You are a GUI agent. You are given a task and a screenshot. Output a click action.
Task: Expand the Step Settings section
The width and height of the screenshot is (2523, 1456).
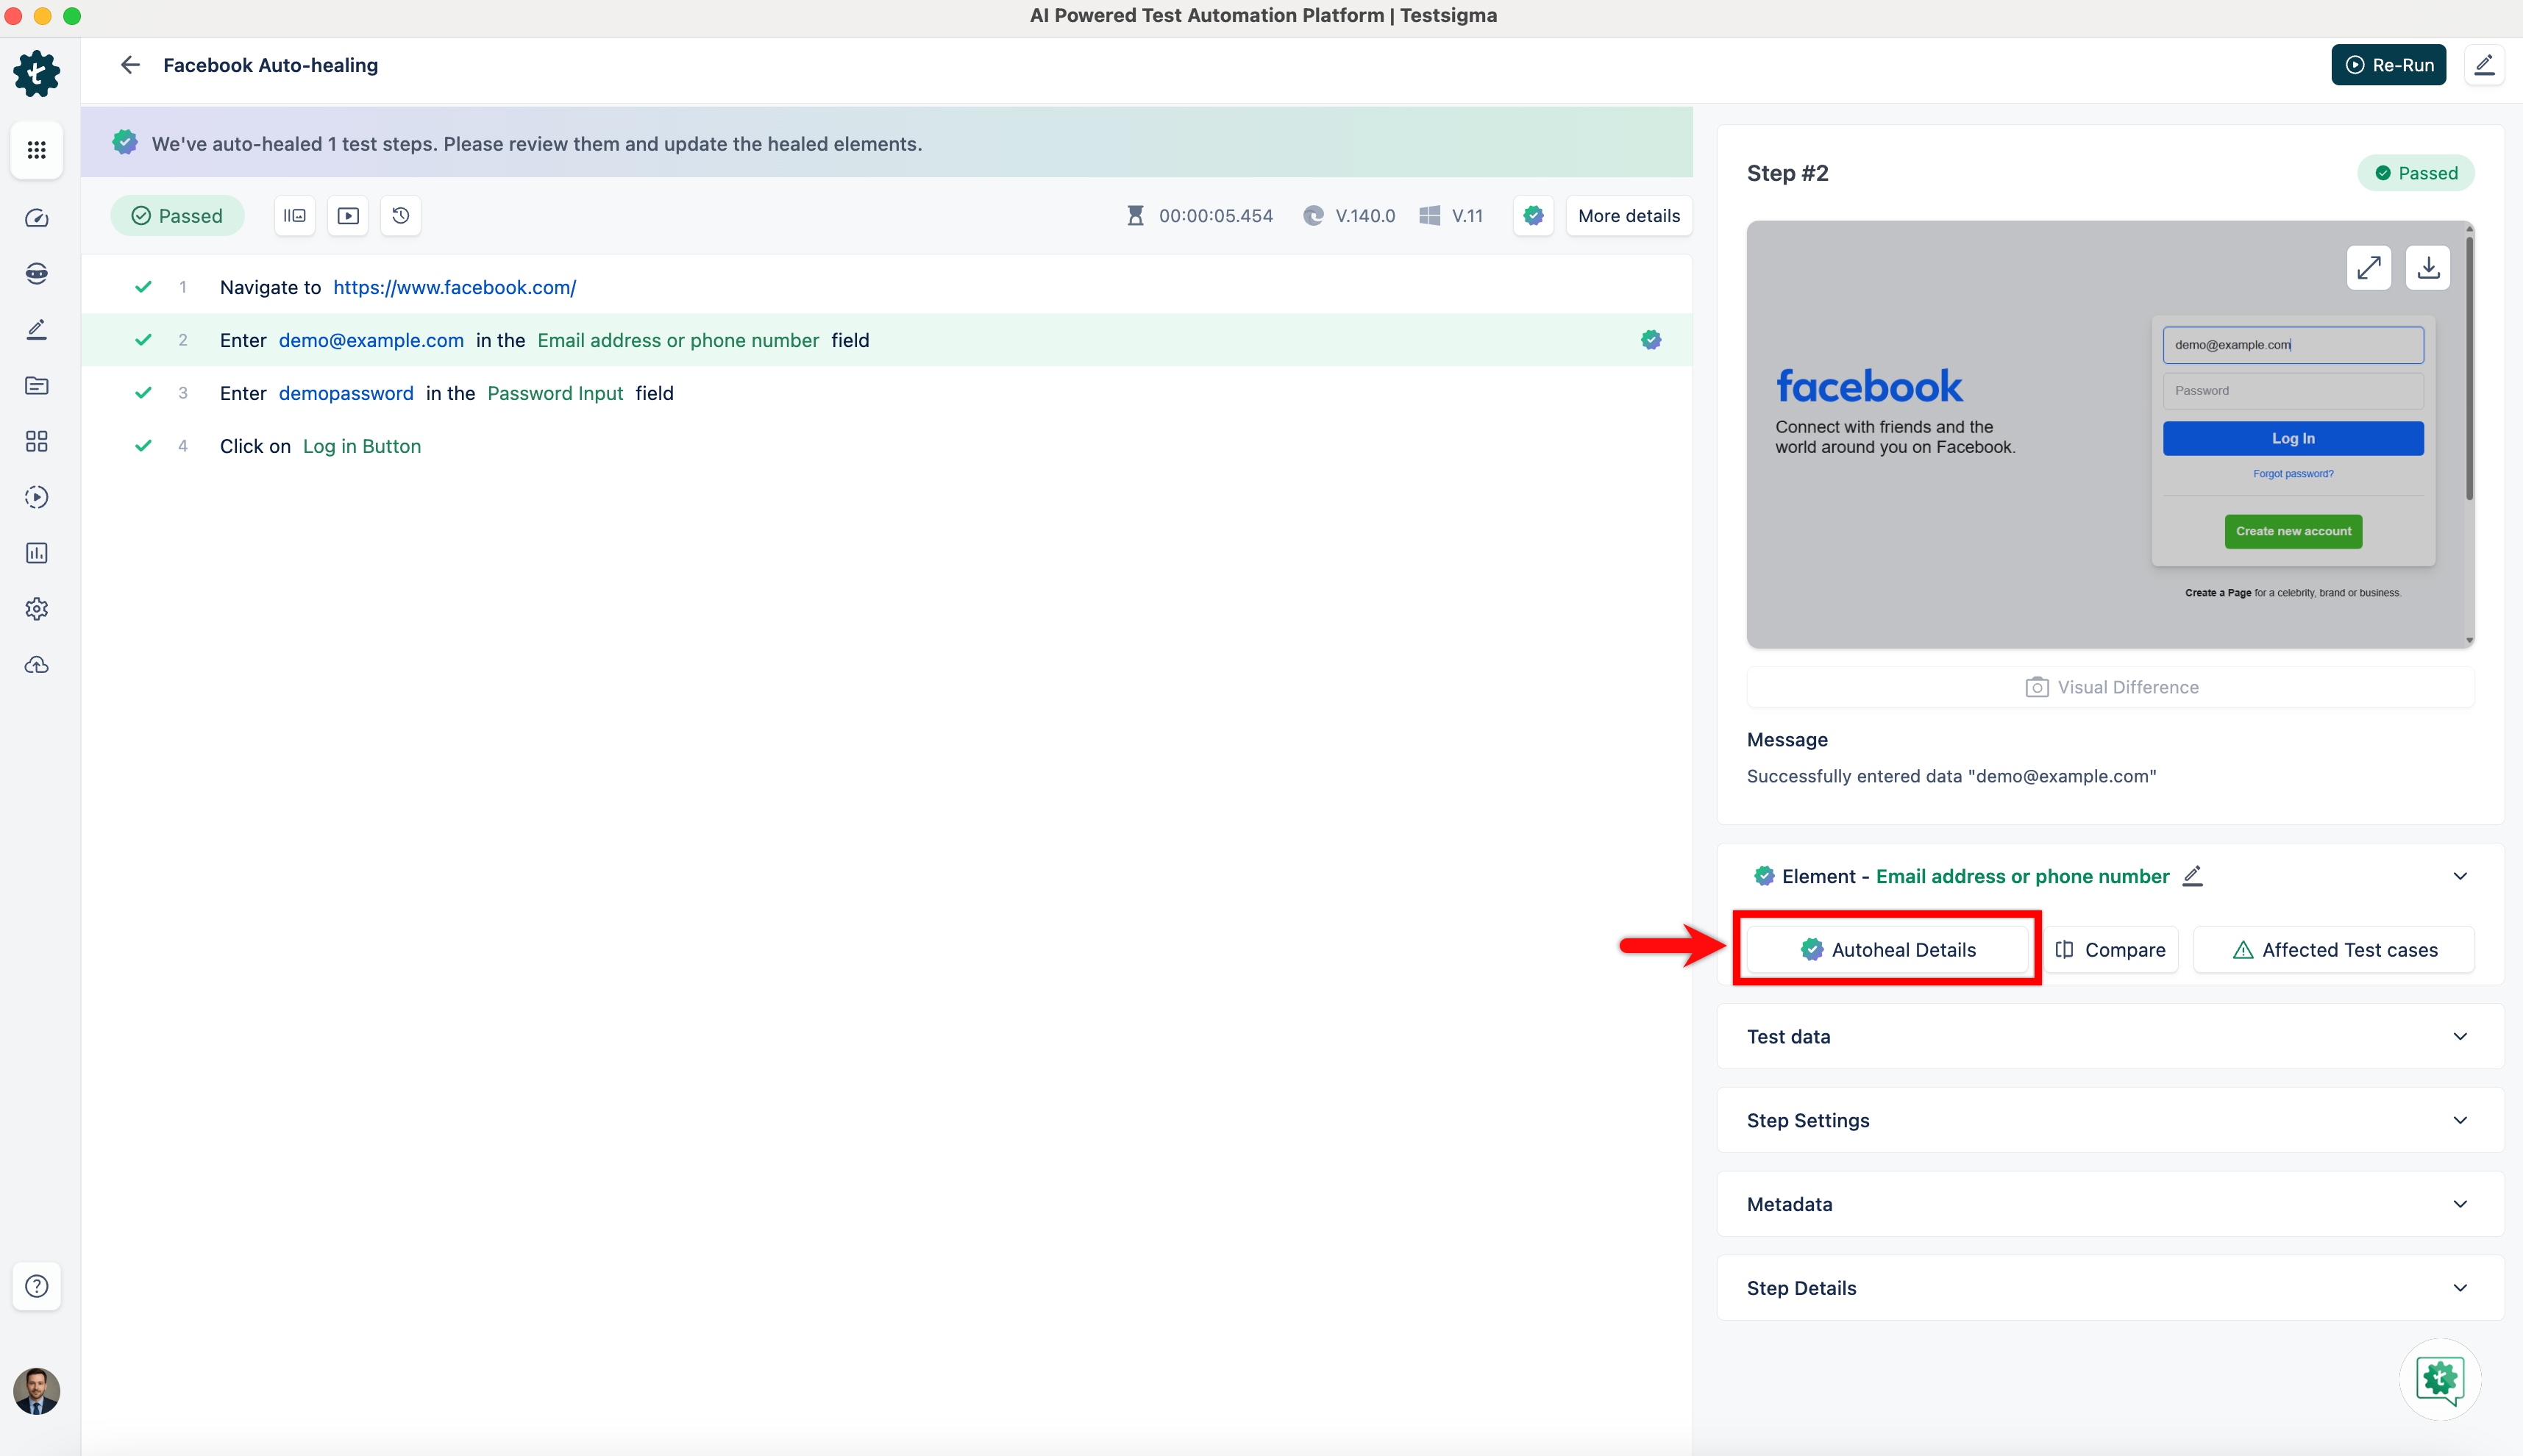(2460, 1121)
